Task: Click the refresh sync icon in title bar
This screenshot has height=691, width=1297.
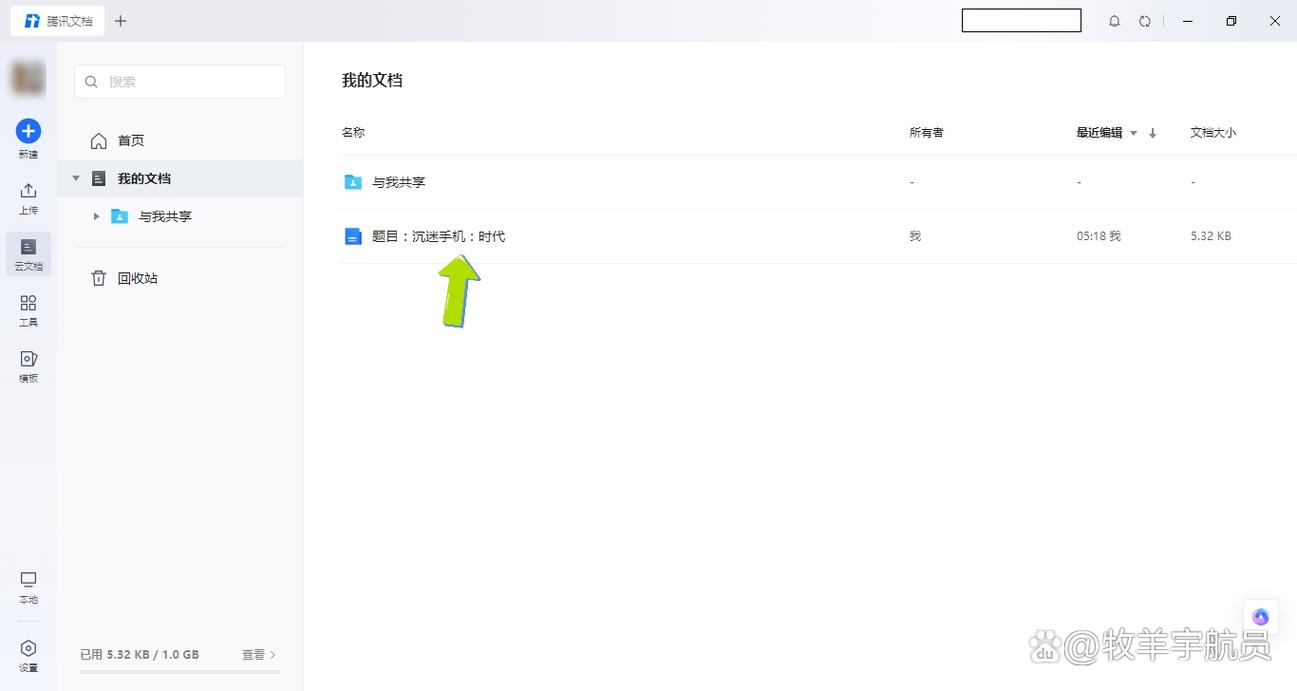Action: tap(1145, 21)
